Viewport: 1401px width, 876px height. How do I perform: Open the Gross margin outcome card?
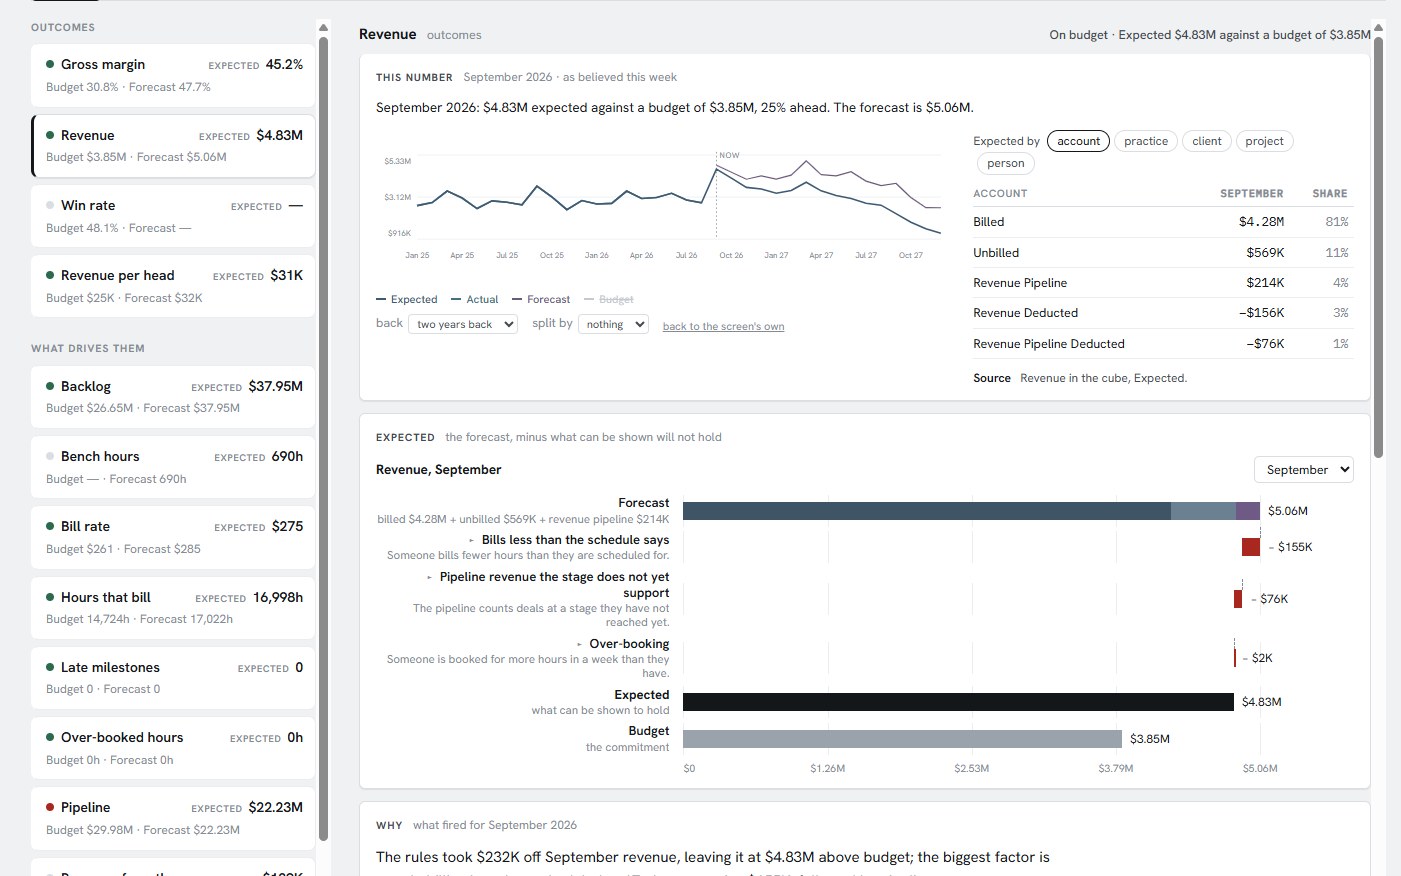tap(173, 75)
